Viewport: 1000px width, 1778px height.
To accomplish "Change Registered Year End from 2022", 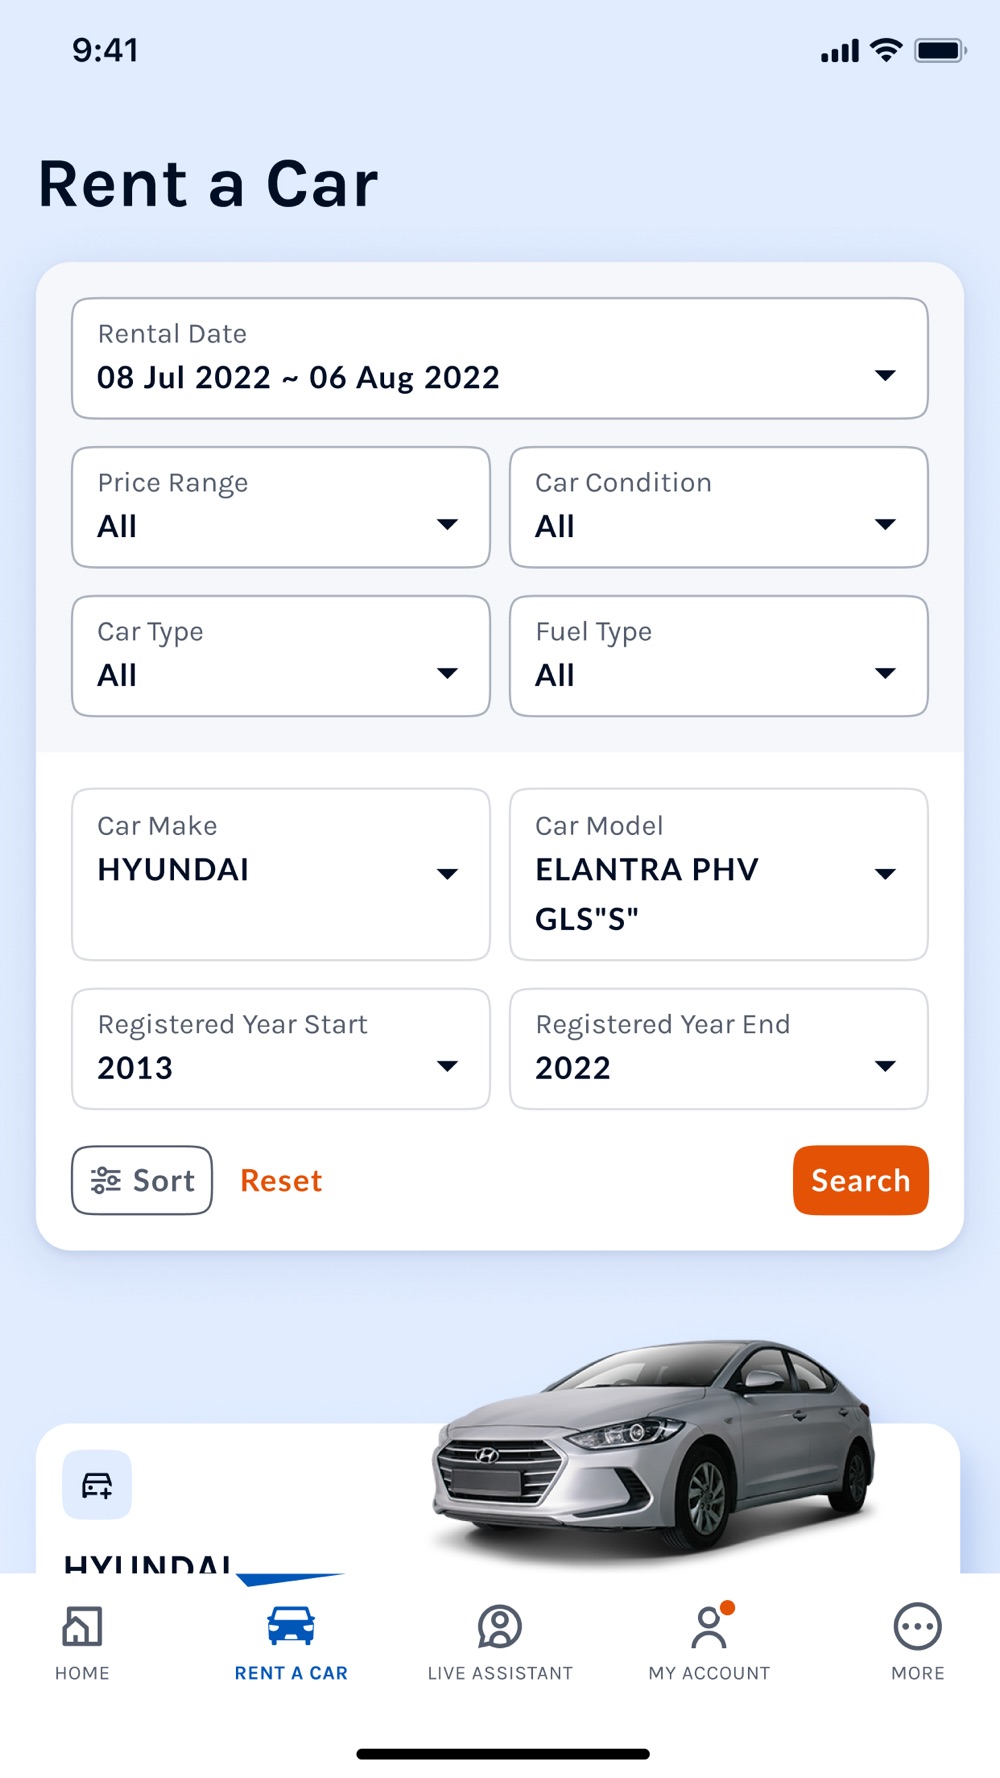I will (718, 1049).
